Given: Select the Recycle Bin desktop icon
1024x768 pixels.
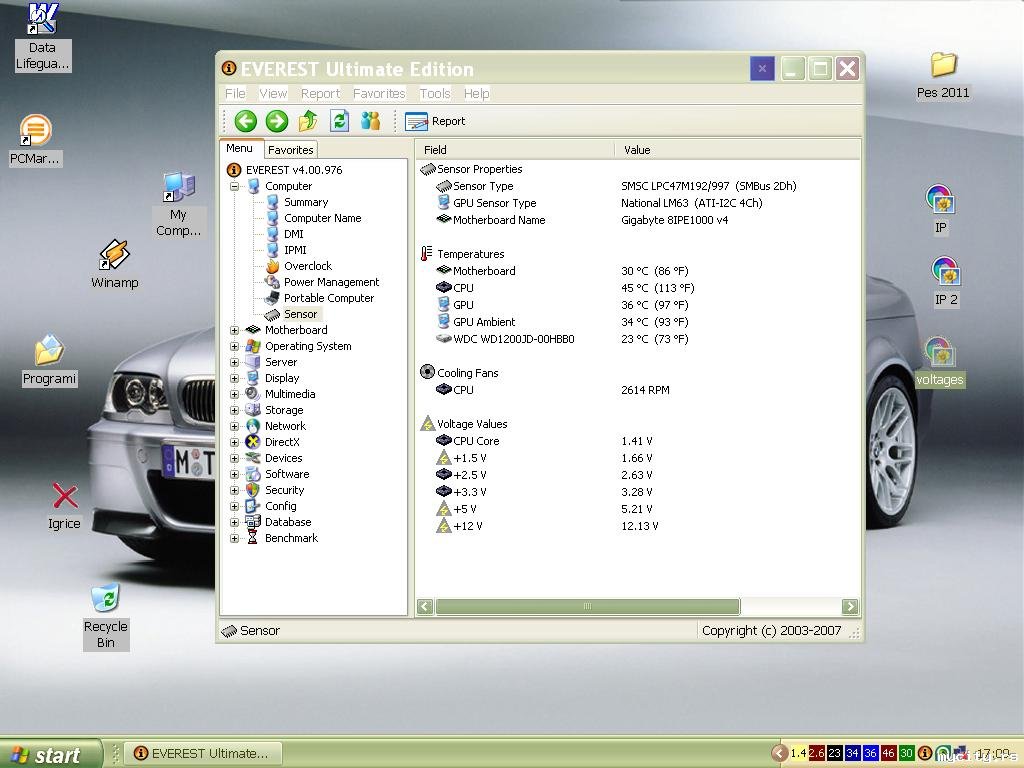Looking at the screenshot, I should pos(105,599).
